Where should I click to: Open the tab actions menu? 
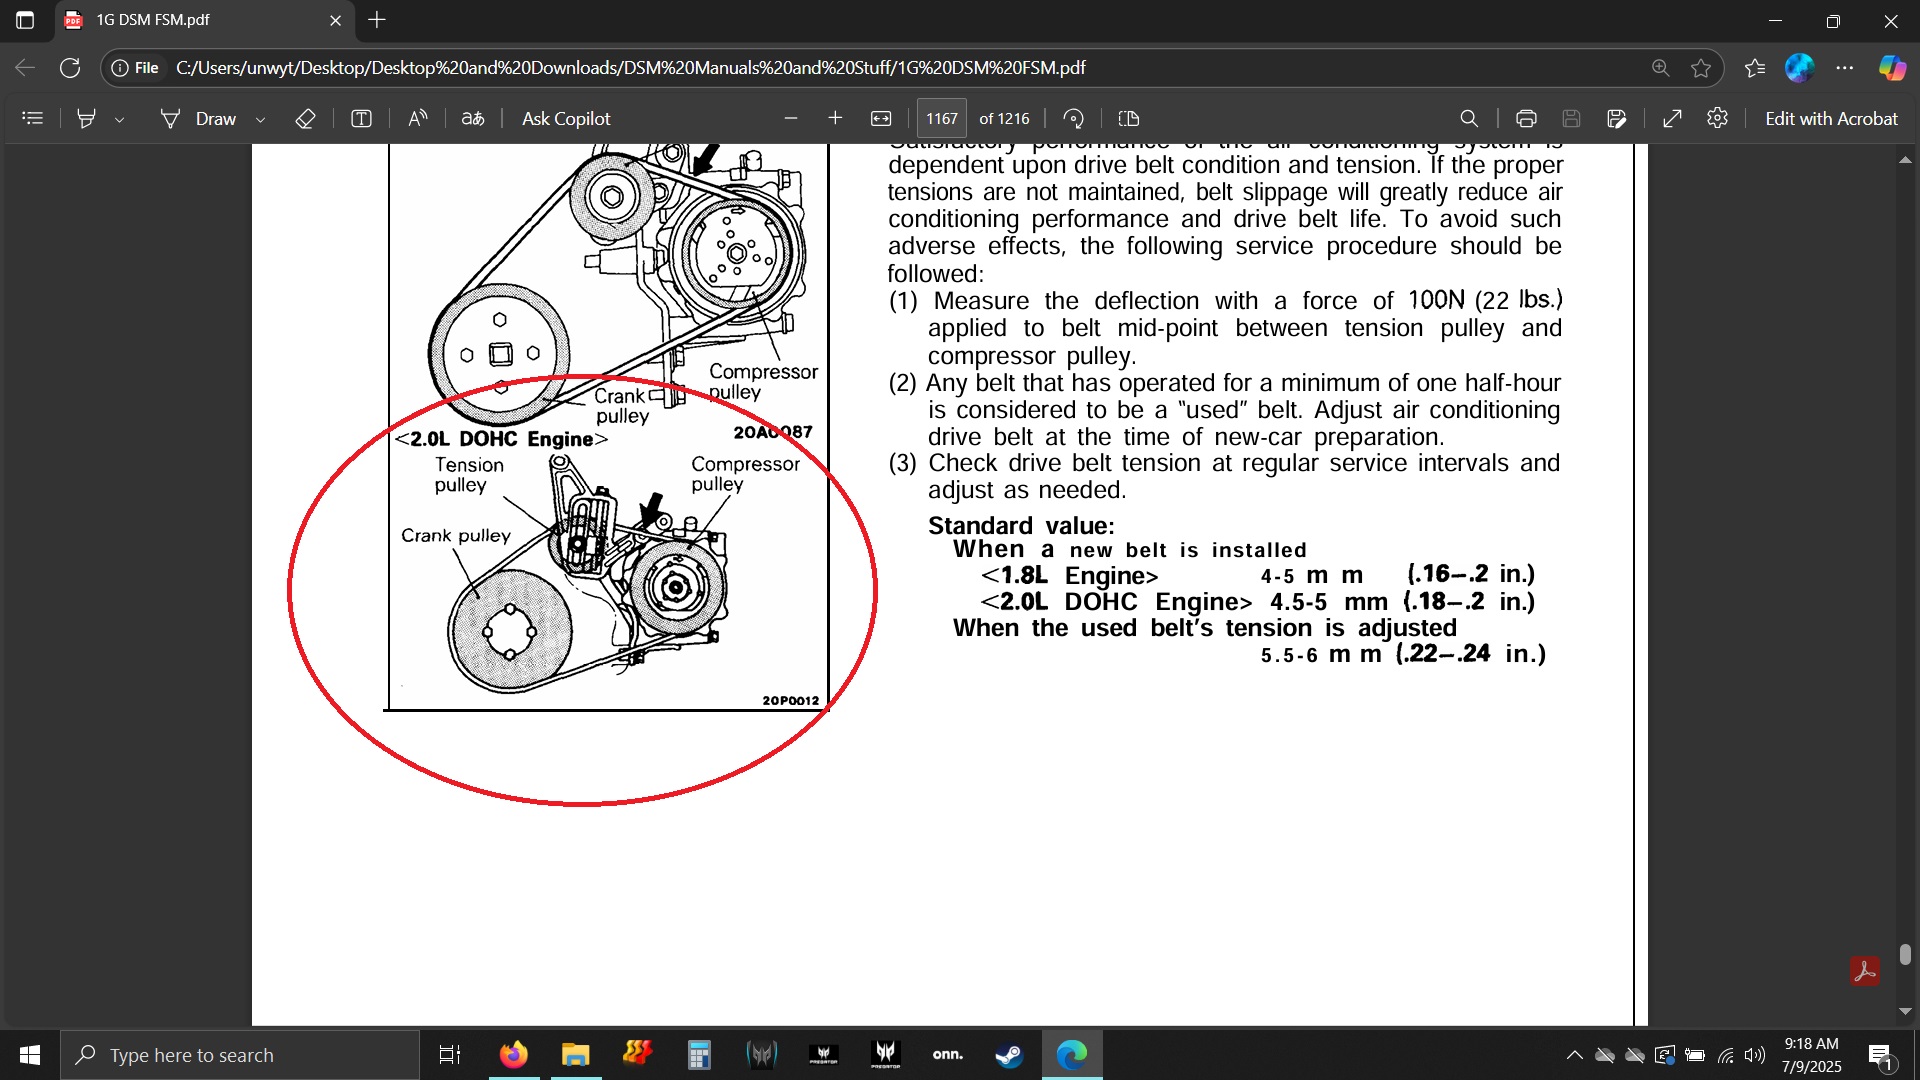(25, 20)
